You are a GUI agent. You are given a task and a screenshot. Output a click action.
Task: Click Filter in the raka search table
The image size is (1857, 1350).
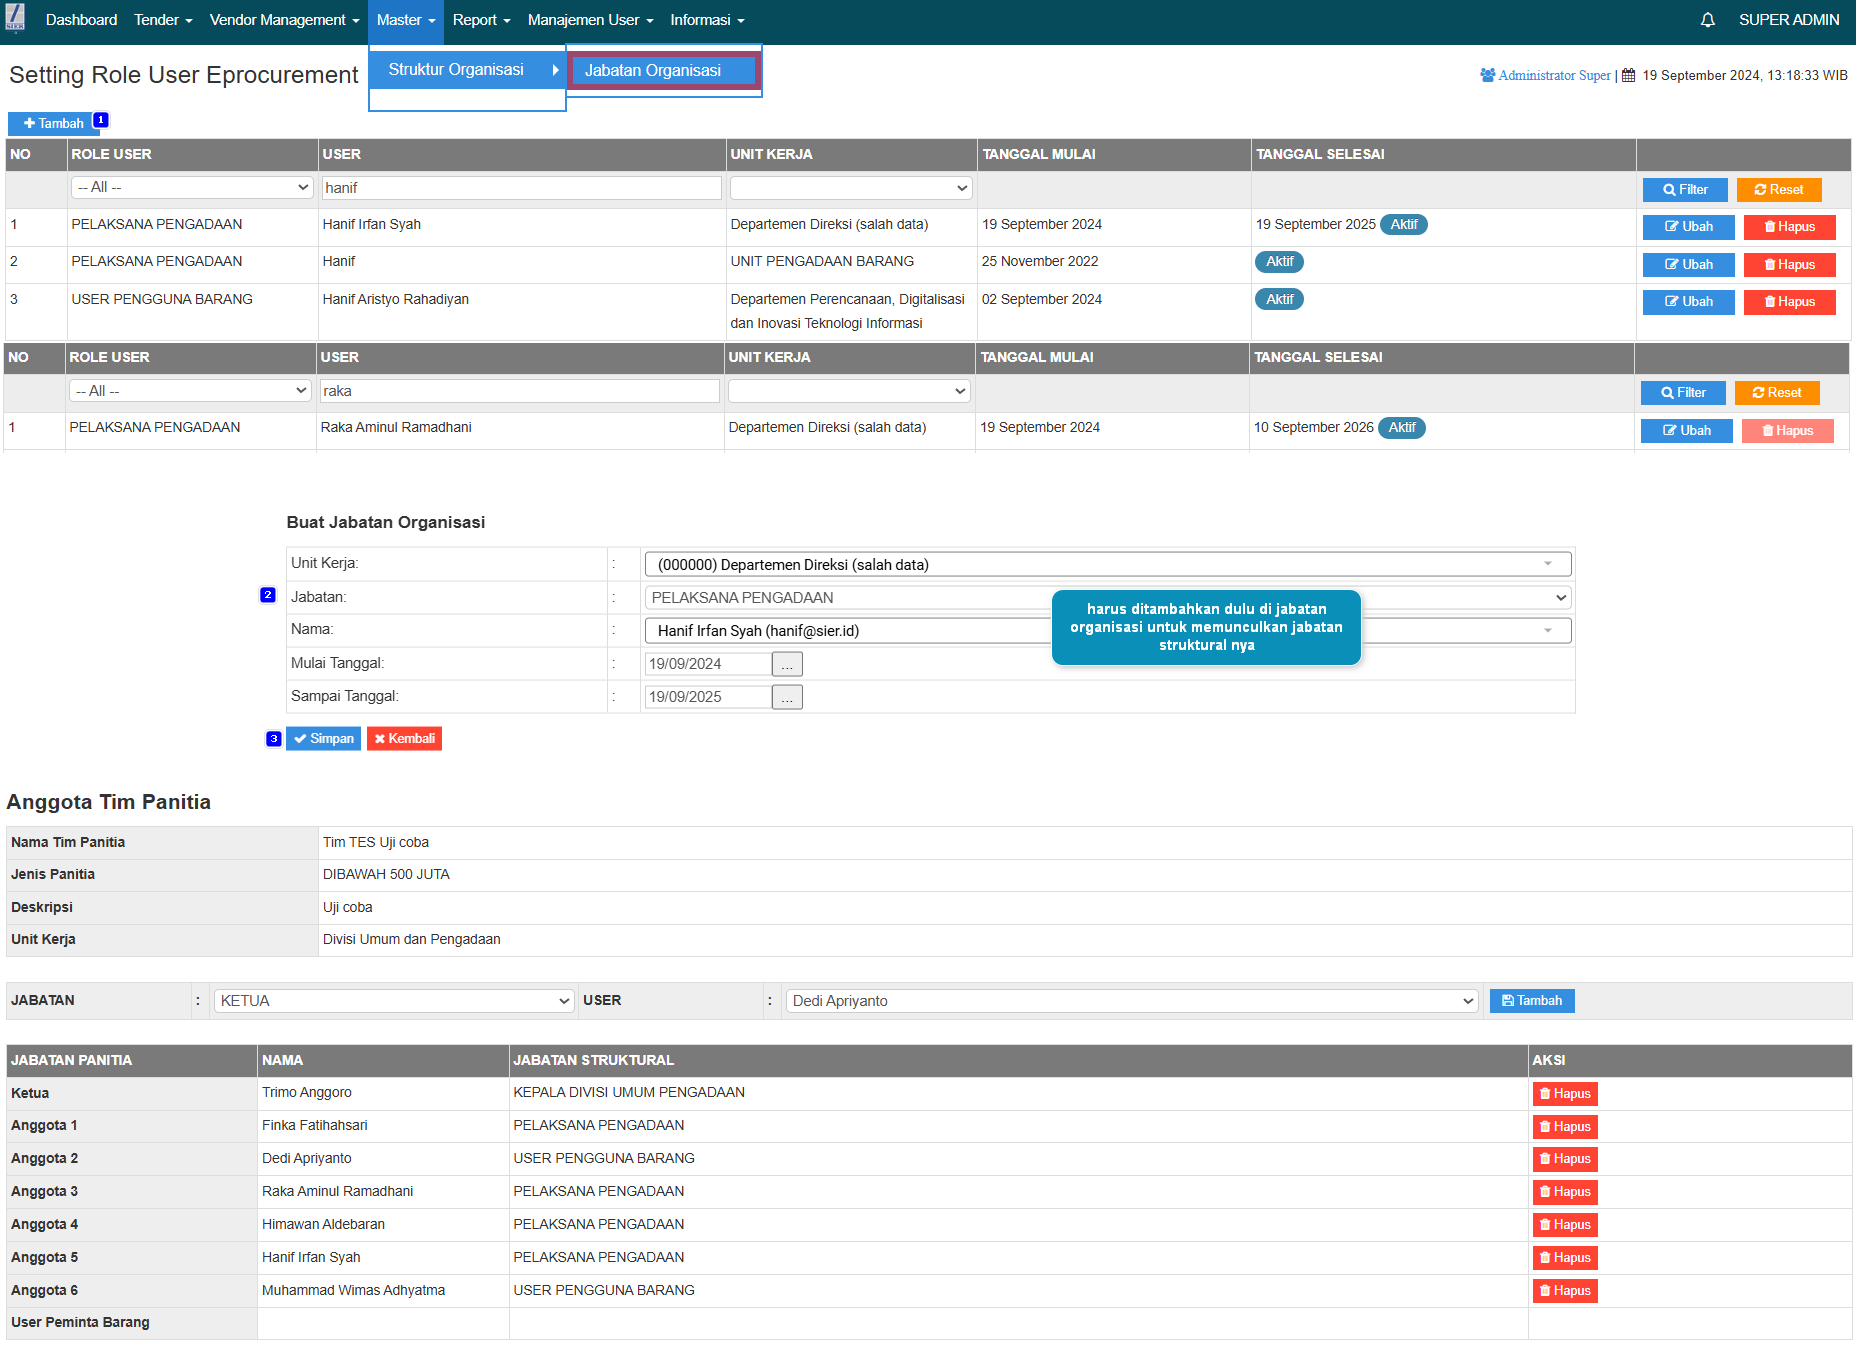coord(1683,393)
